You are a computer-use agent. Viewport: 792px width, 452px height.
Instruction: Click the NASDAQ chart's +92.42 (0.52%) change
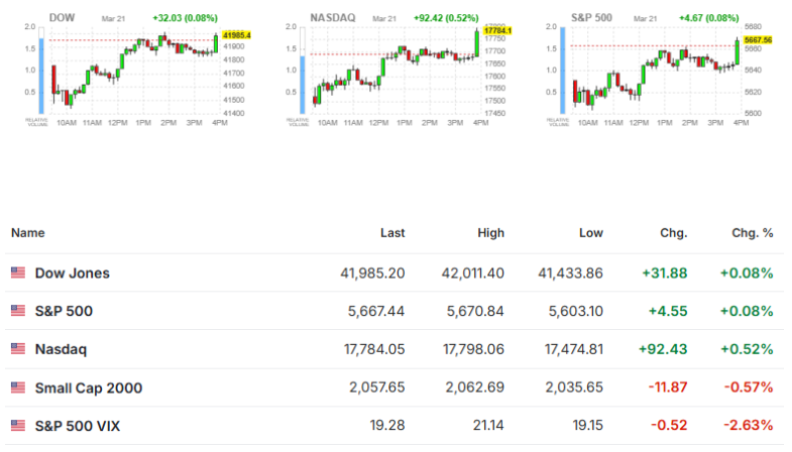(x=446, y=18)
